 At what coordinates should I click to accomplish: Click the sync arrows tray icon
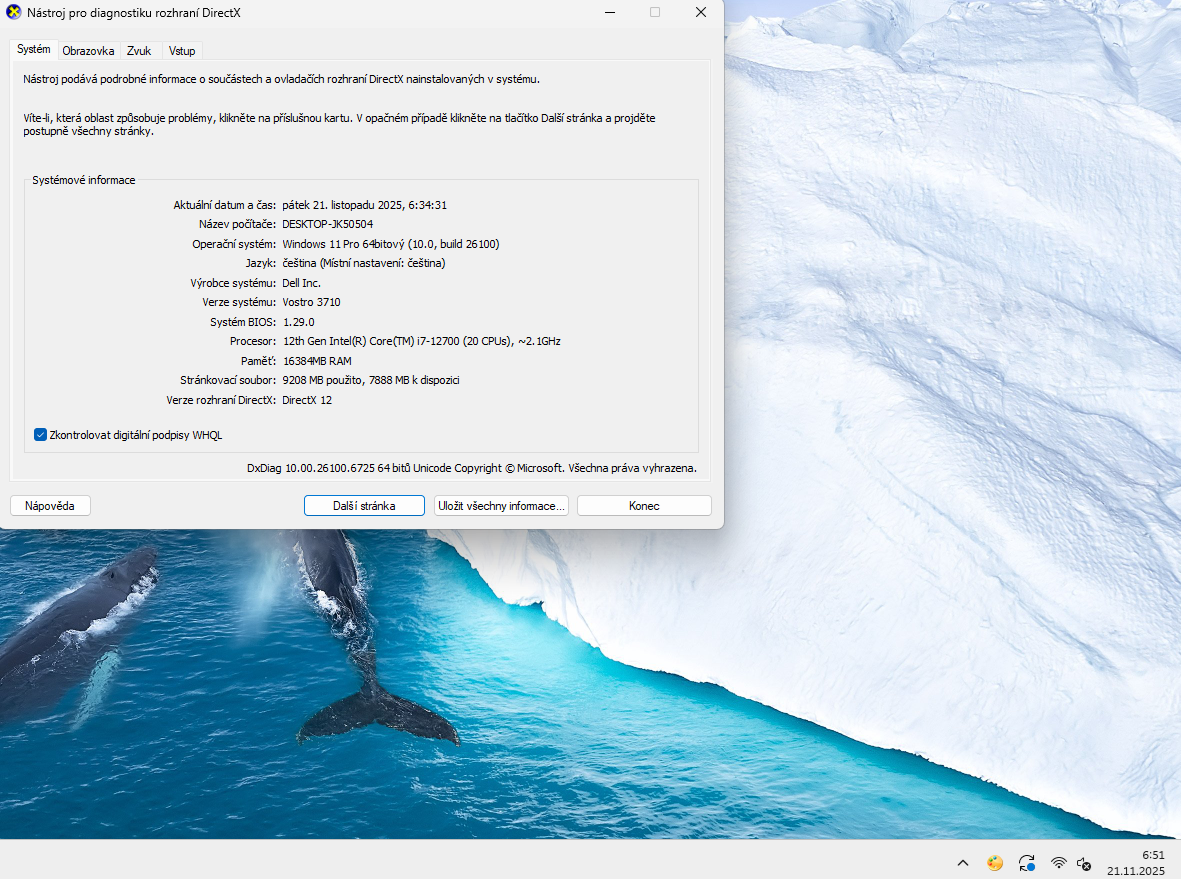1026,862
